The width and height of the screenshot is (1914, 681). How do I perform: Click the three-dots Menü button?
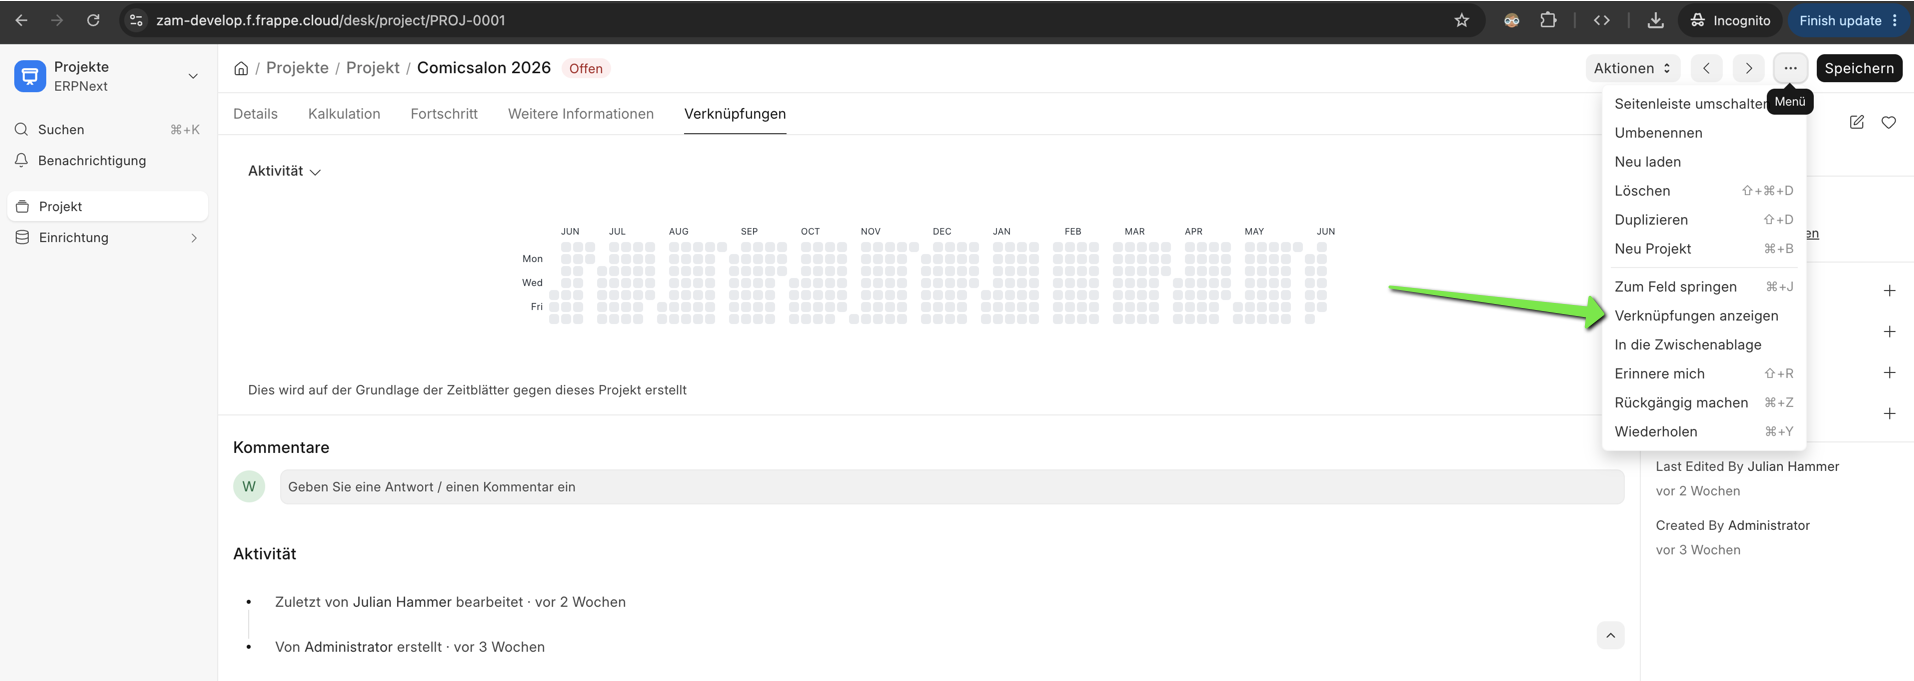[x=1790, y=68]
